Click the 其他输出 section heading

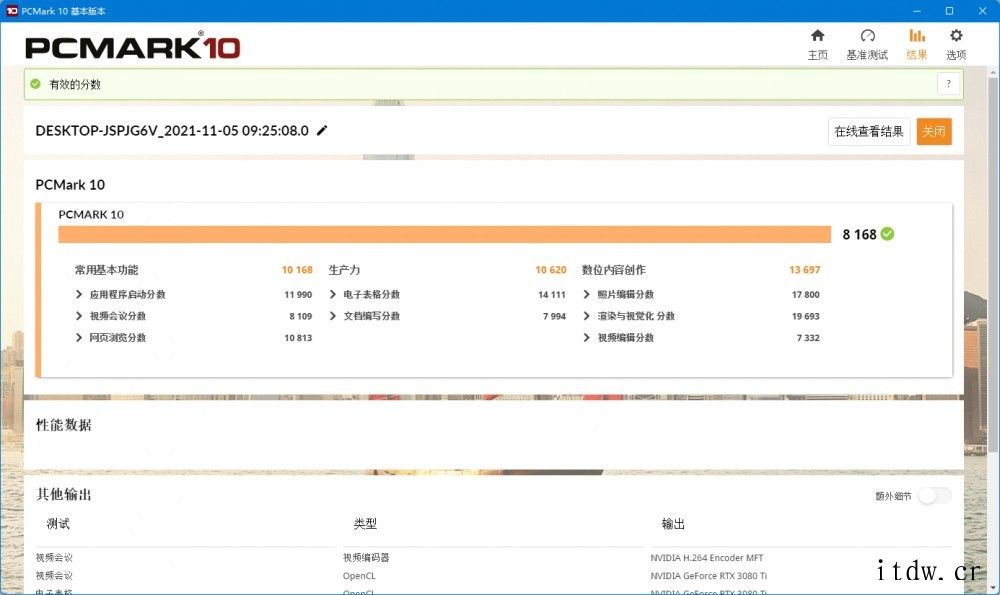64,494
